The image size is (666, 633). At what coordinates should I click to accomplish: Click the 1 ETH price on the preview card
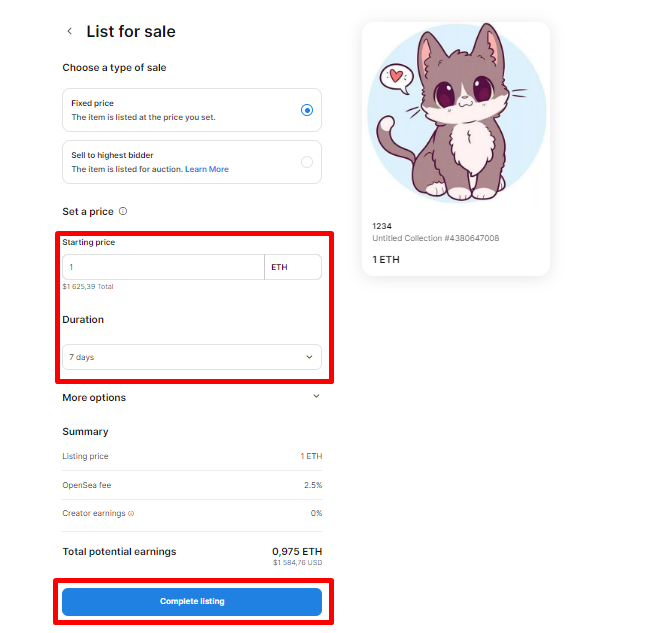click(x=386, y=260)
